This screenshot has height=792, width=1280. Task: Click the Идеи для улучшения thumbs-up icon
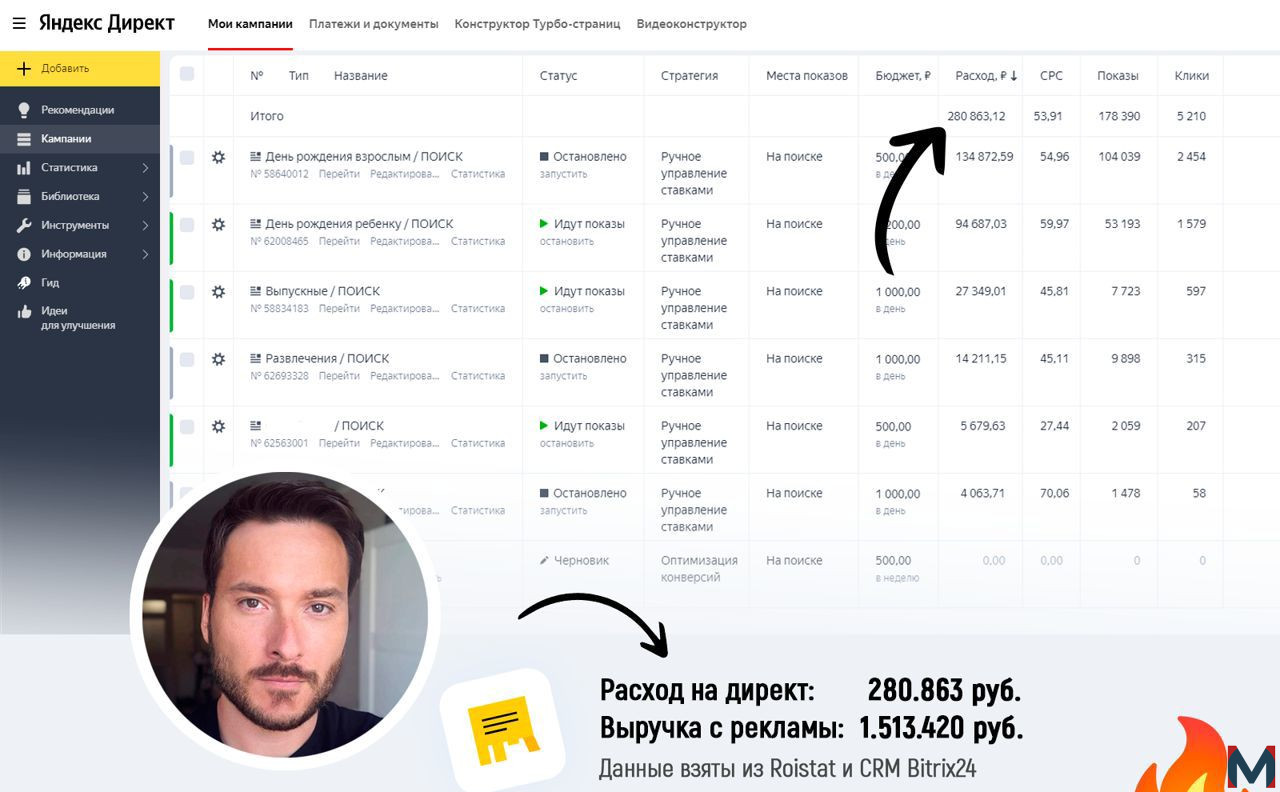pyautogui.click(x=24, y=312)
